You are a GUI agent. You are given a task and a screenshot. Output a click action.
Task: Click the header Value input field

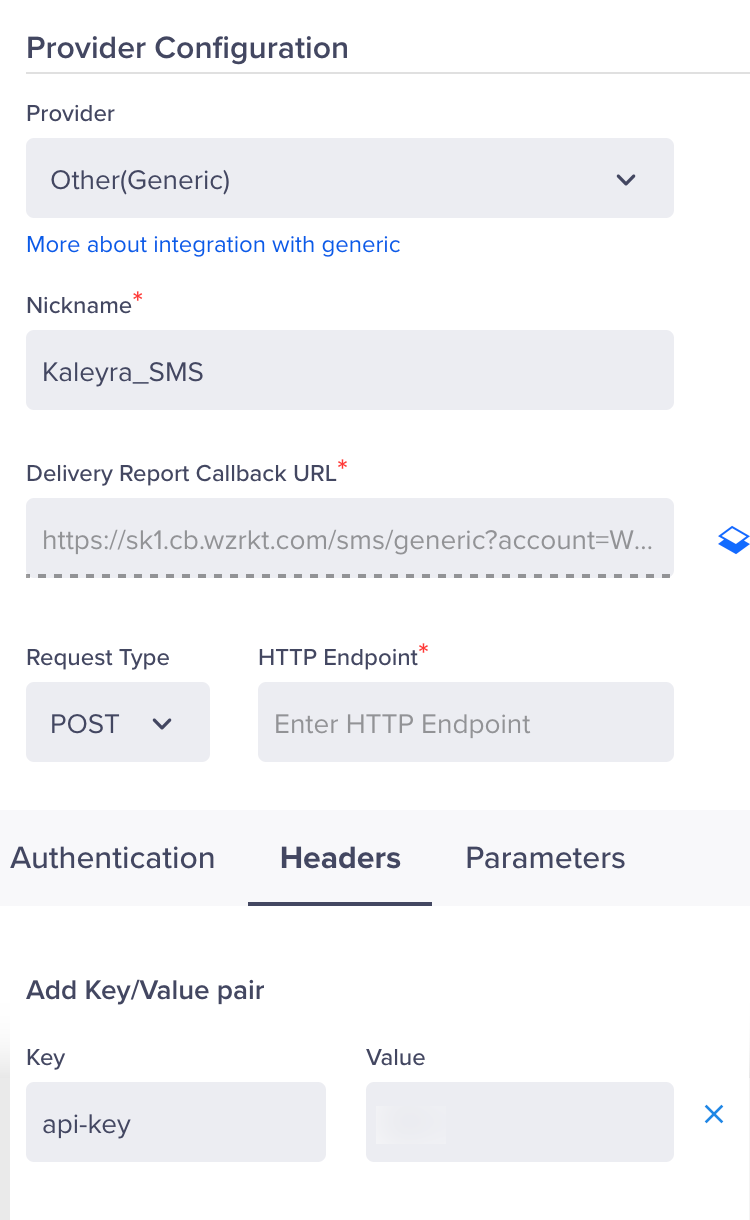(519, 1123)
